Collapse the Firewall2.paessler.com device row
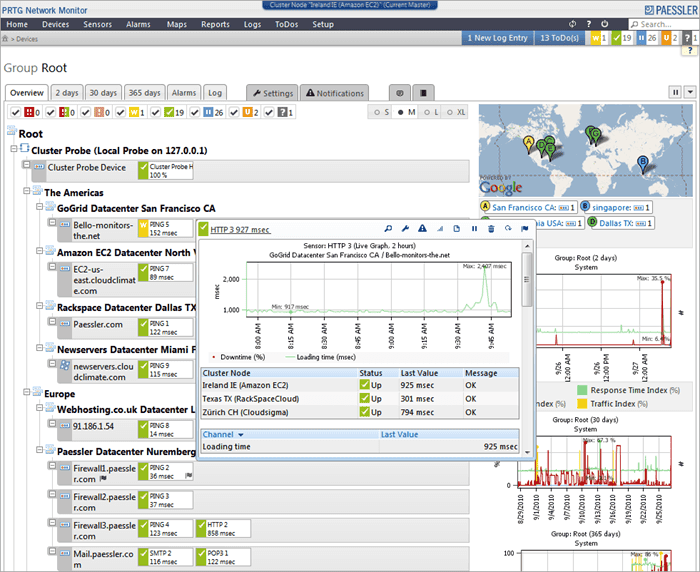The height and width of the screenshot is (572, 700). point(52,494)
